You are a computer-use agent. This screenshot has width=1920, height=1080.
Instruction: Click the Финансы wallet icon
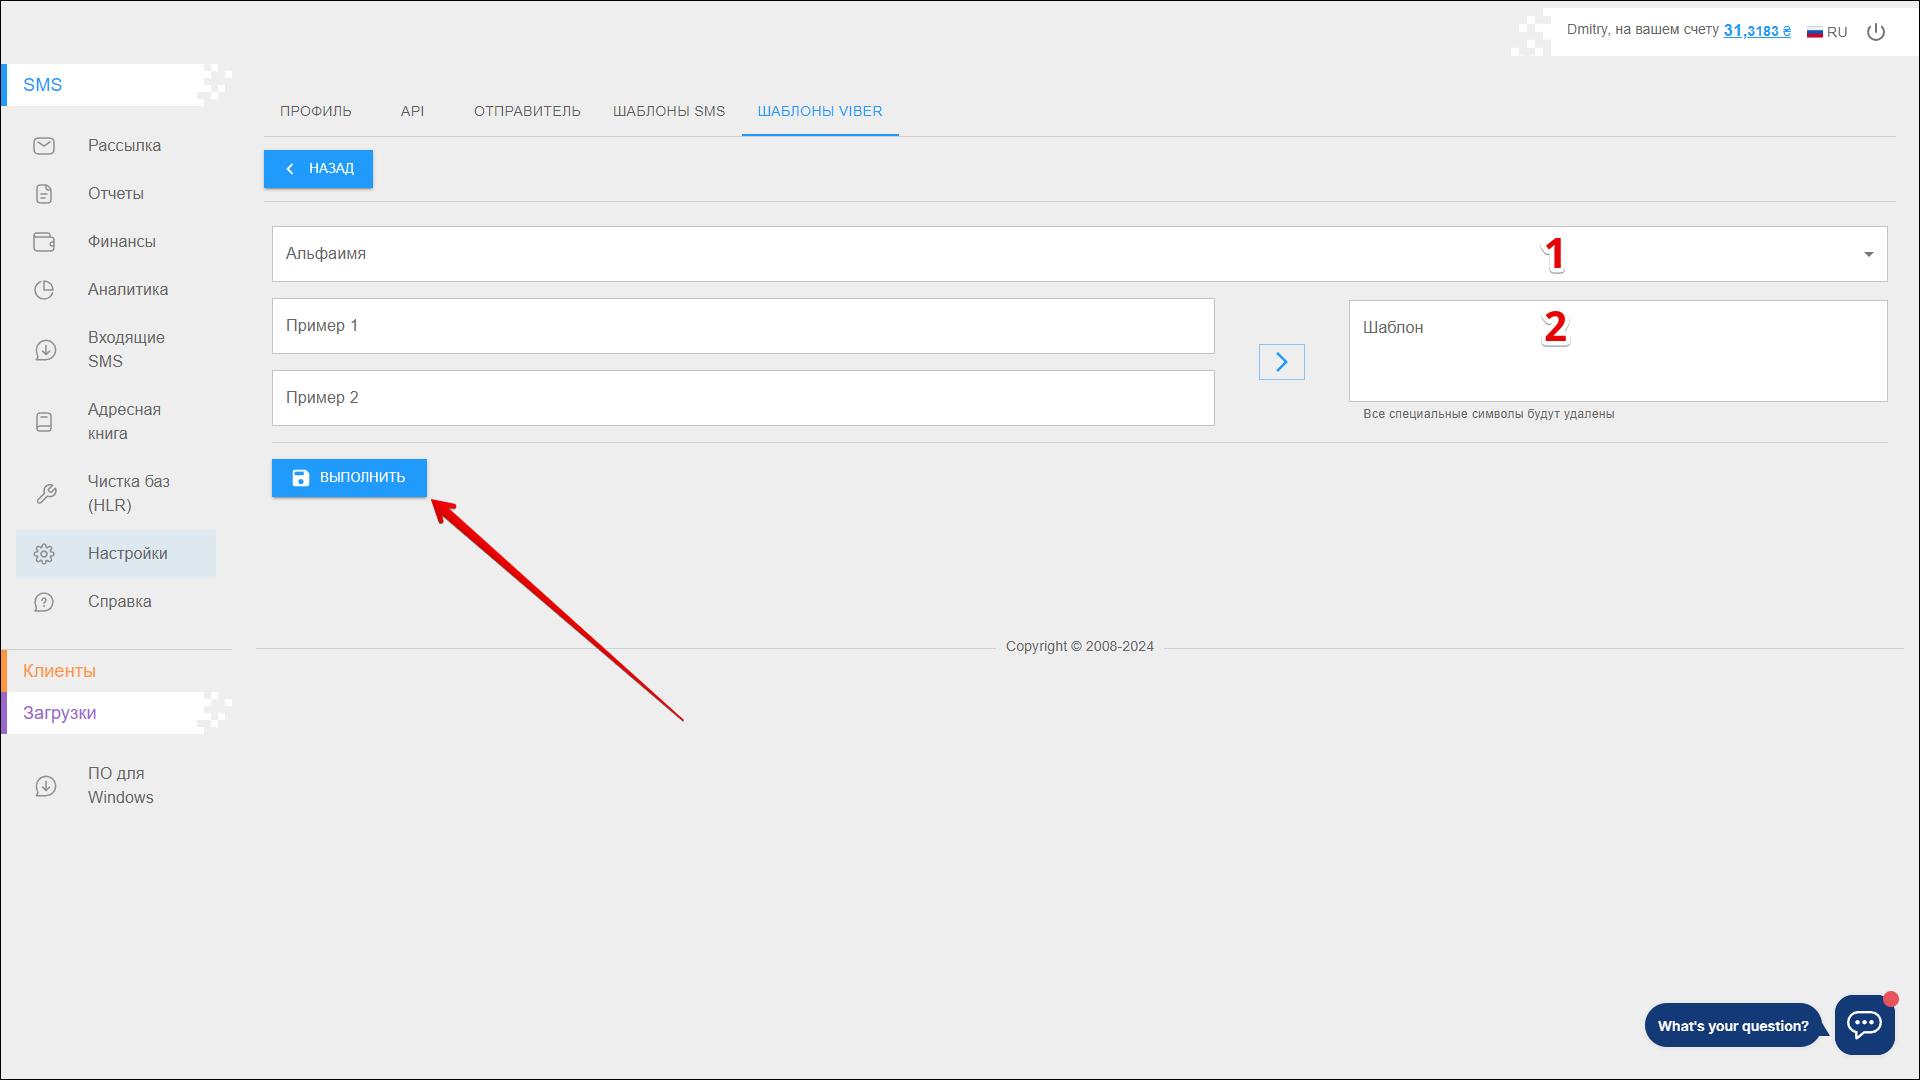click(44, 242)
